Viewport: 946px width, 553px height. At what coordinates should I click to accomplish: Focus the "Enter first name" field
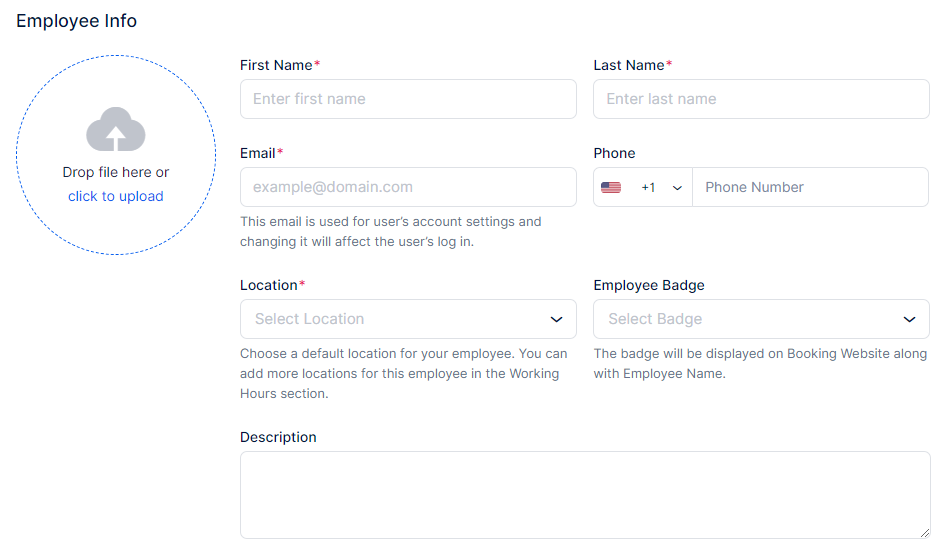(408, 99)
